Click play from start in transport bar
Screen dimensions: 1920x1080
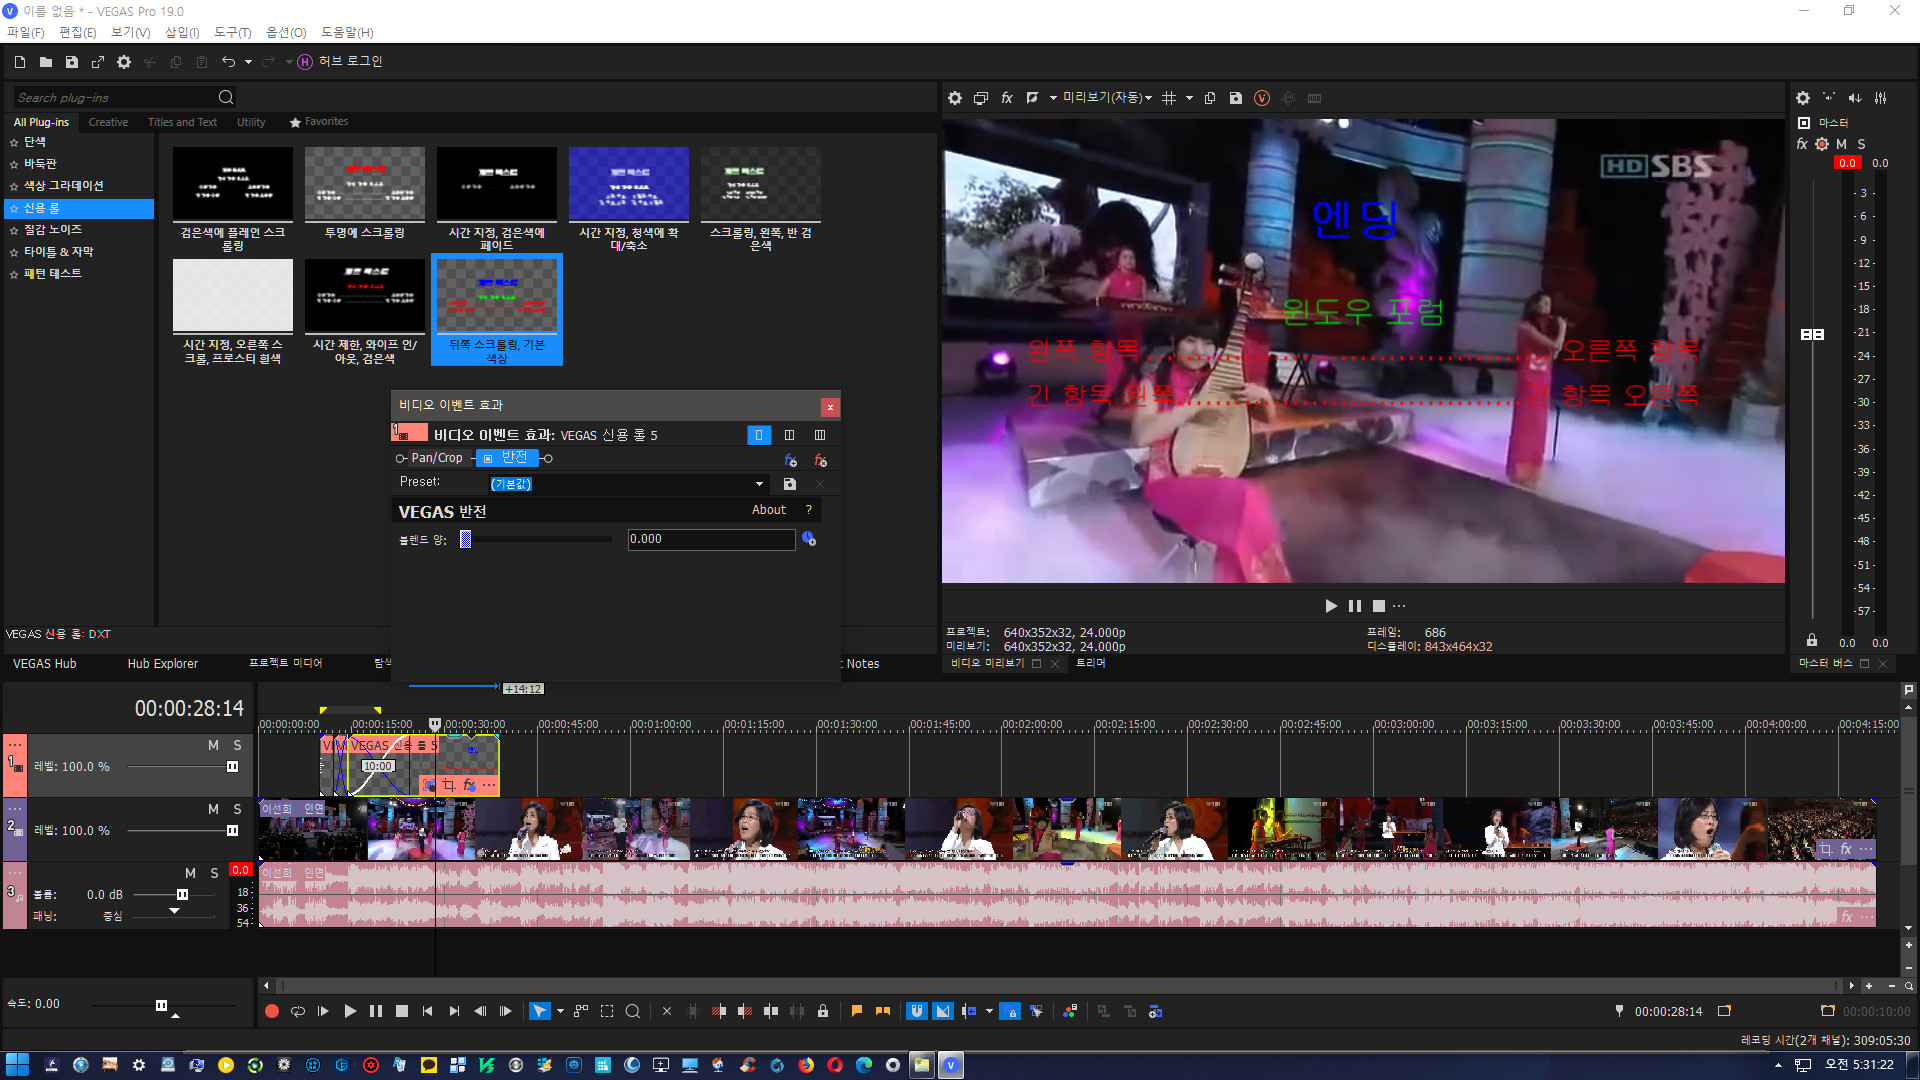[324, 1011]
